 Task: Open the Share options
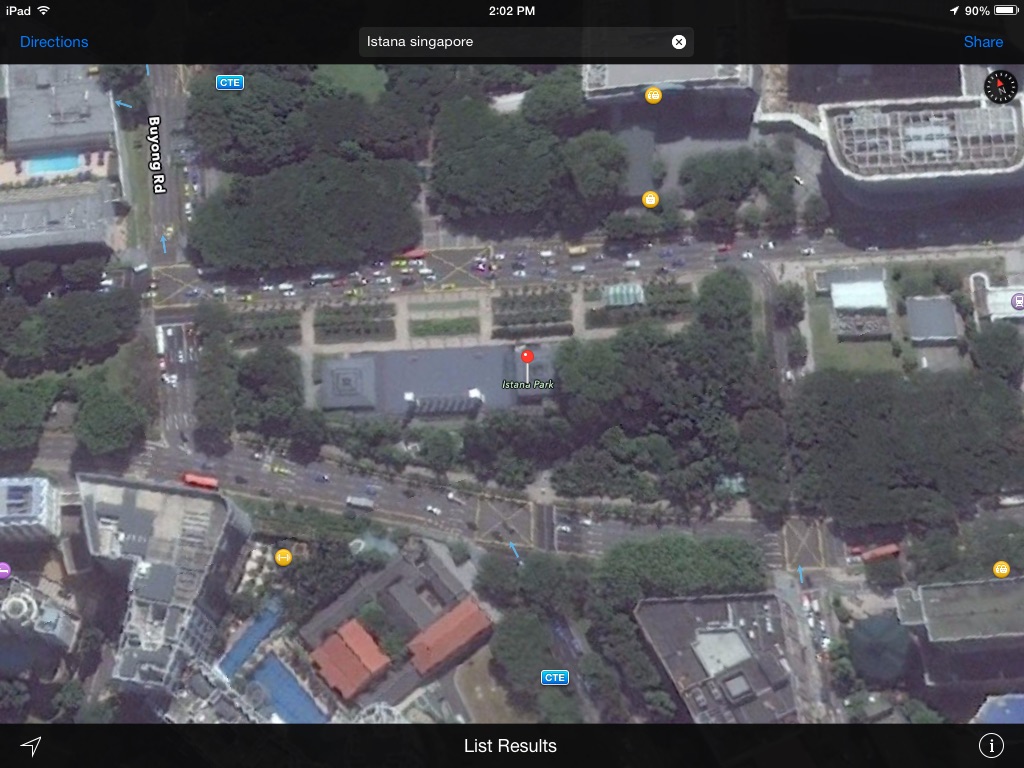point(983,42)
